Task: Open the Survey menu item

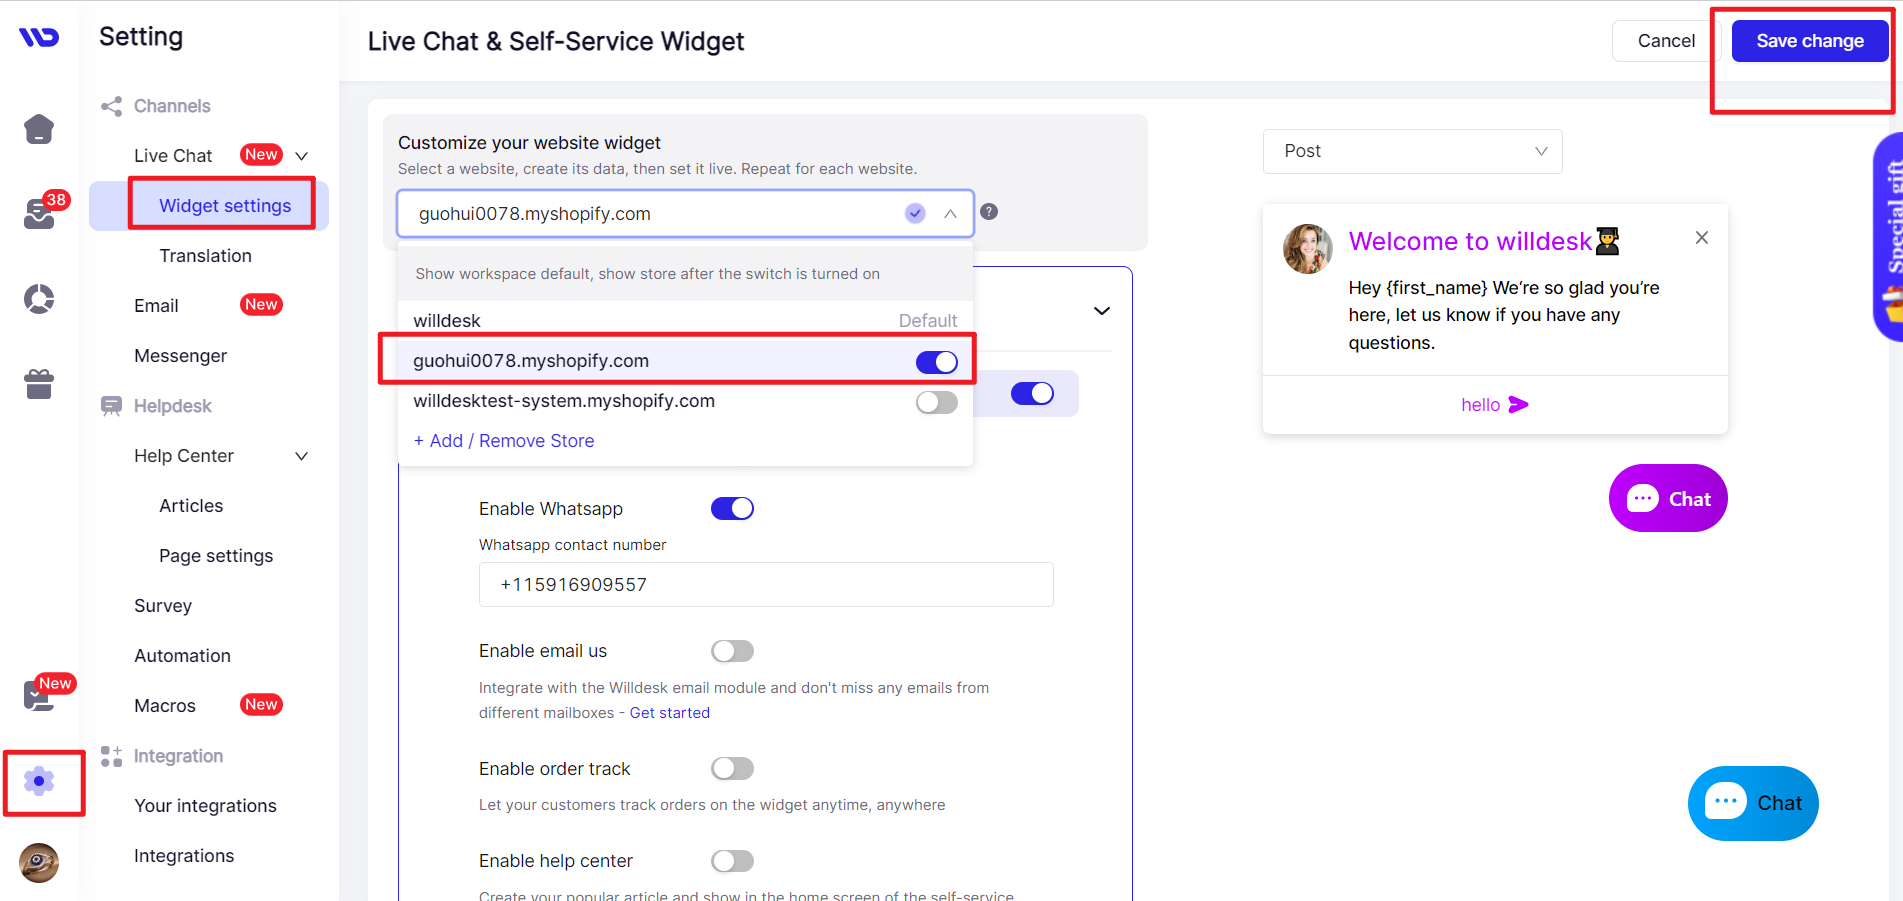Action: pyautogui.click(x=163, y=606)
